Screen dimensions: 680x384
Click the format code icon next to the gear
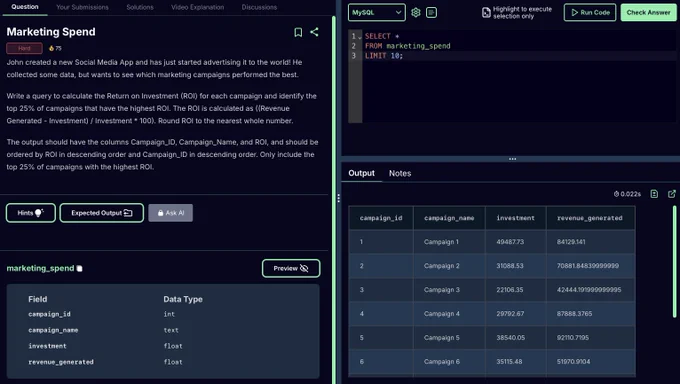[x=431, y=13]
